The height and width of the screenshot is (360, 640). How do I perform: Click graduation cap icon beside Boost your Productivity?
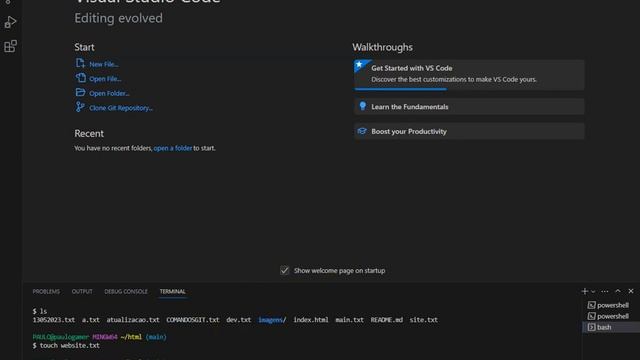coord(362,131)
